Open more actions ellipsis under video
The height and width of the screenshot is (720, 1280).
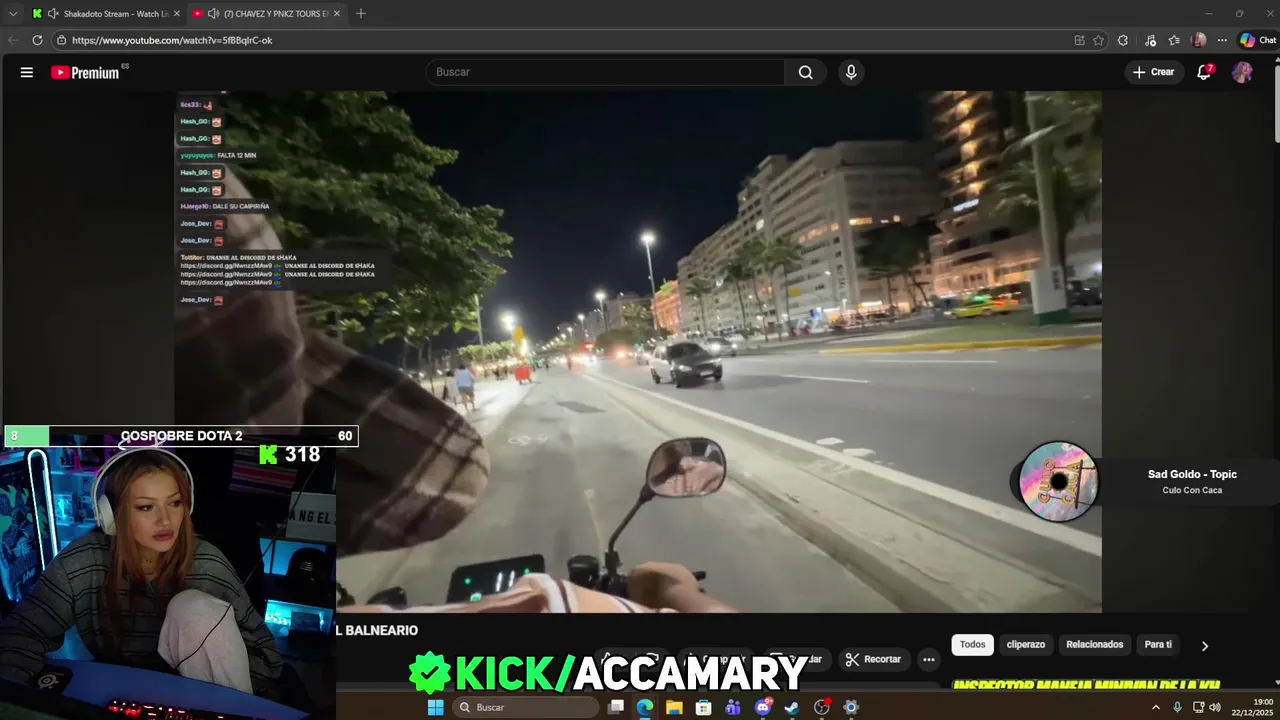click(x=929, y=659)
